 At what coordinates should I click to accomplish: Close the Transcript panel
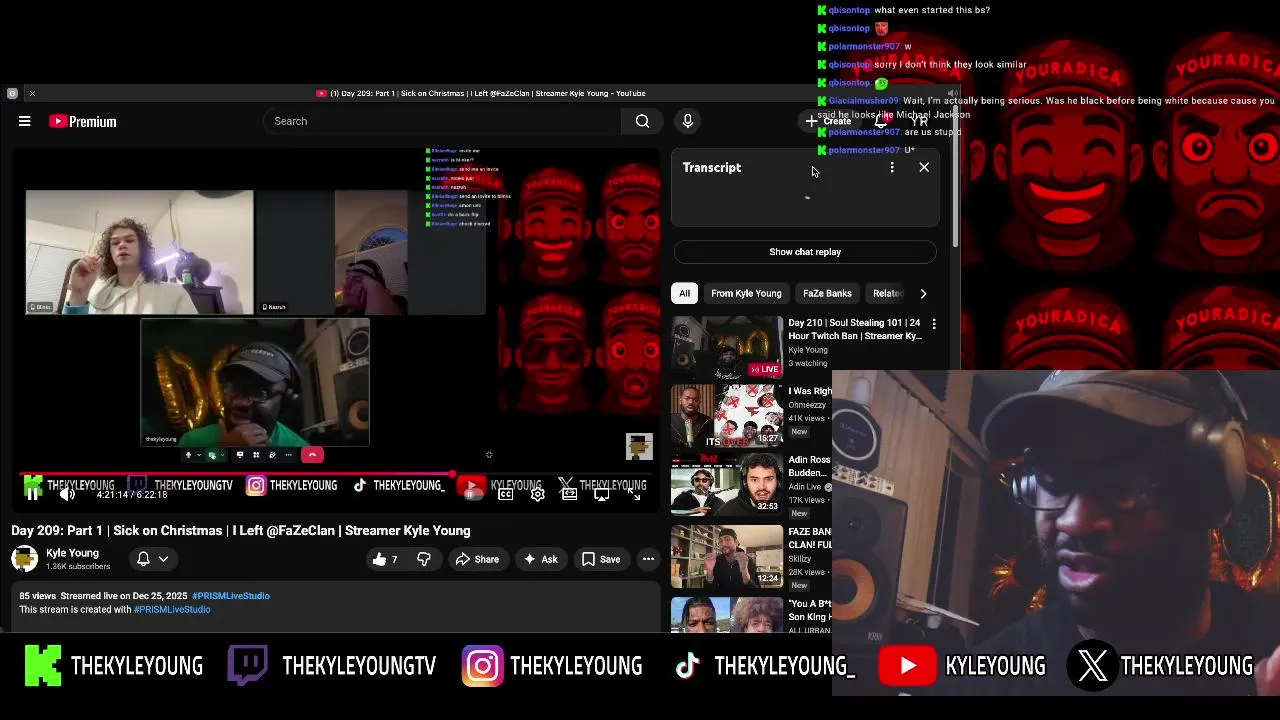(x=924, y=167)
